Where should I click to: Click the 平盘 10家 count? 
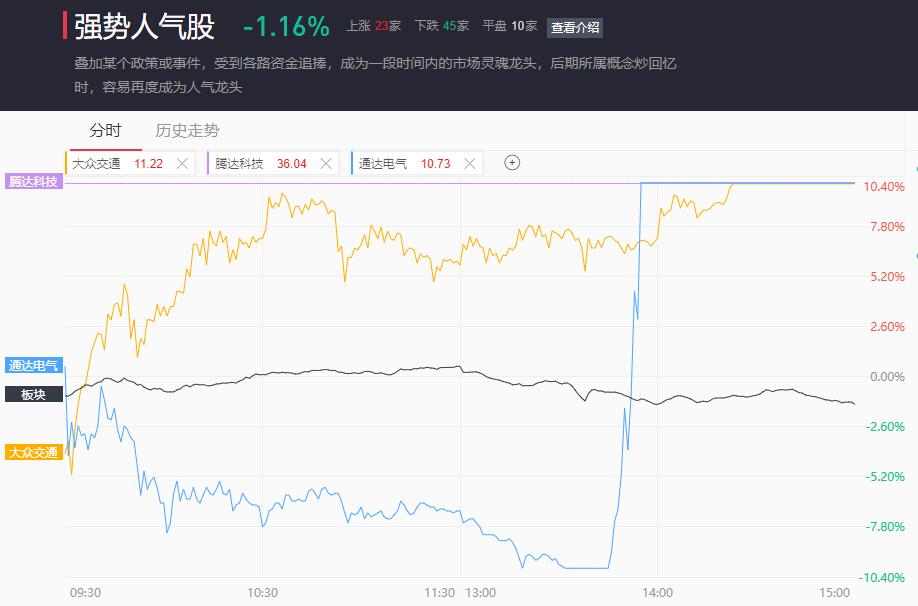pos(509,26)
